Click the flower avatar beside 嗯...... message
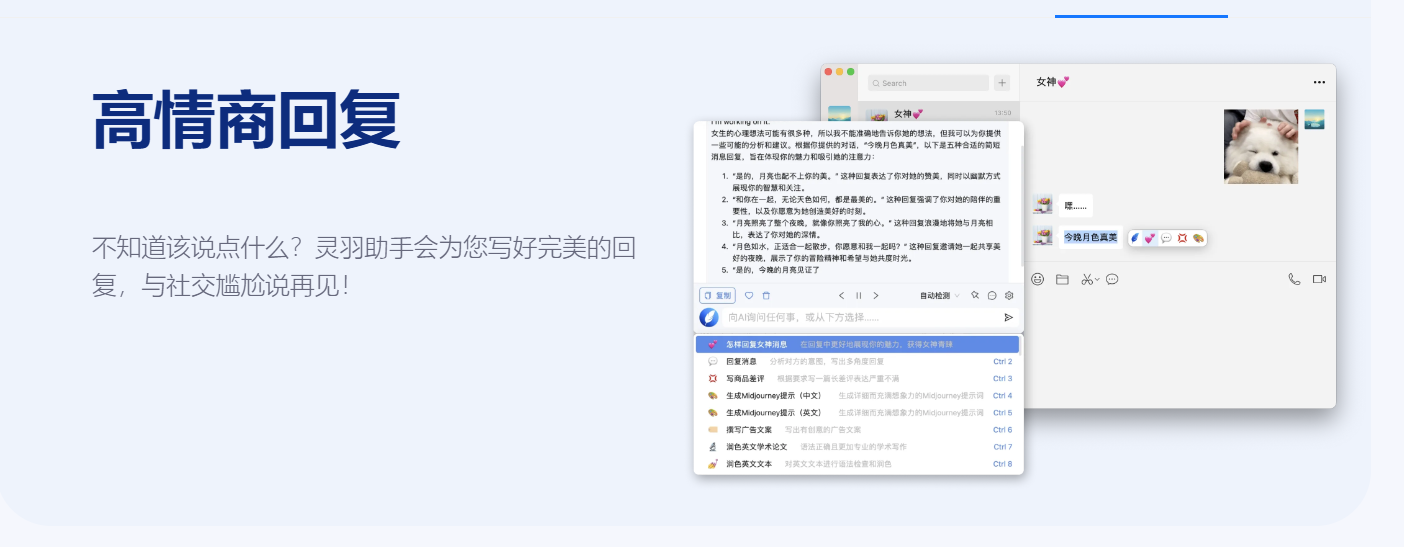 1043,205
